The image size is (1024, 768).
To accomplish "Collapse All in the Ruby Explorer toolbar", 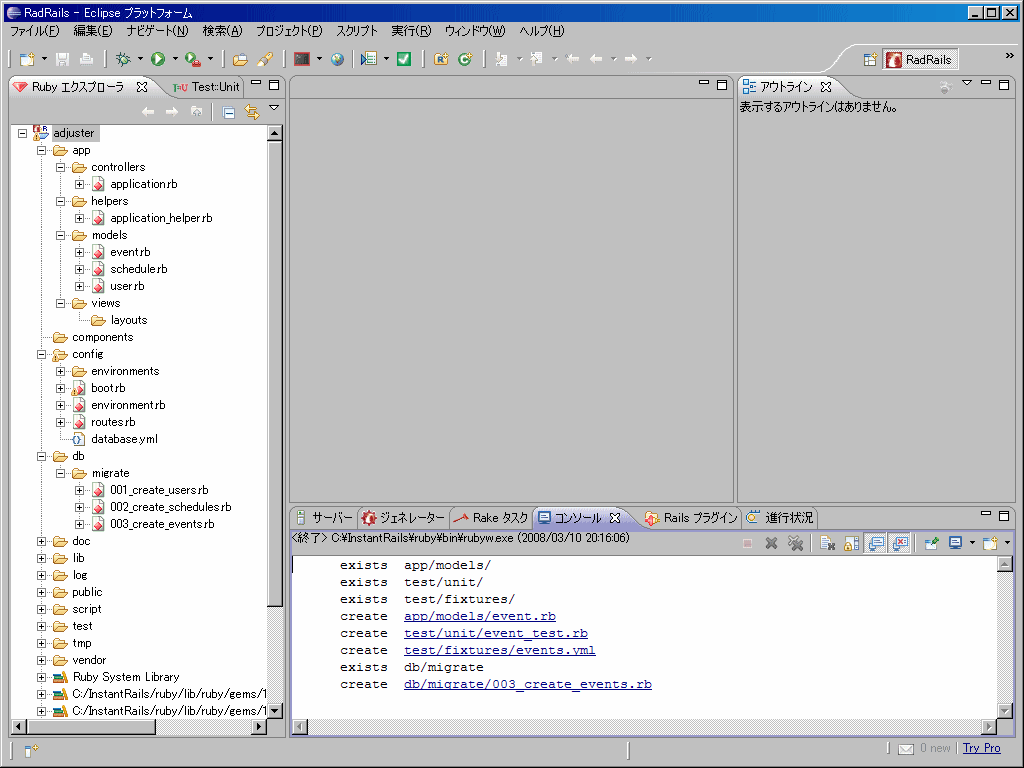I will coord(227,112).
